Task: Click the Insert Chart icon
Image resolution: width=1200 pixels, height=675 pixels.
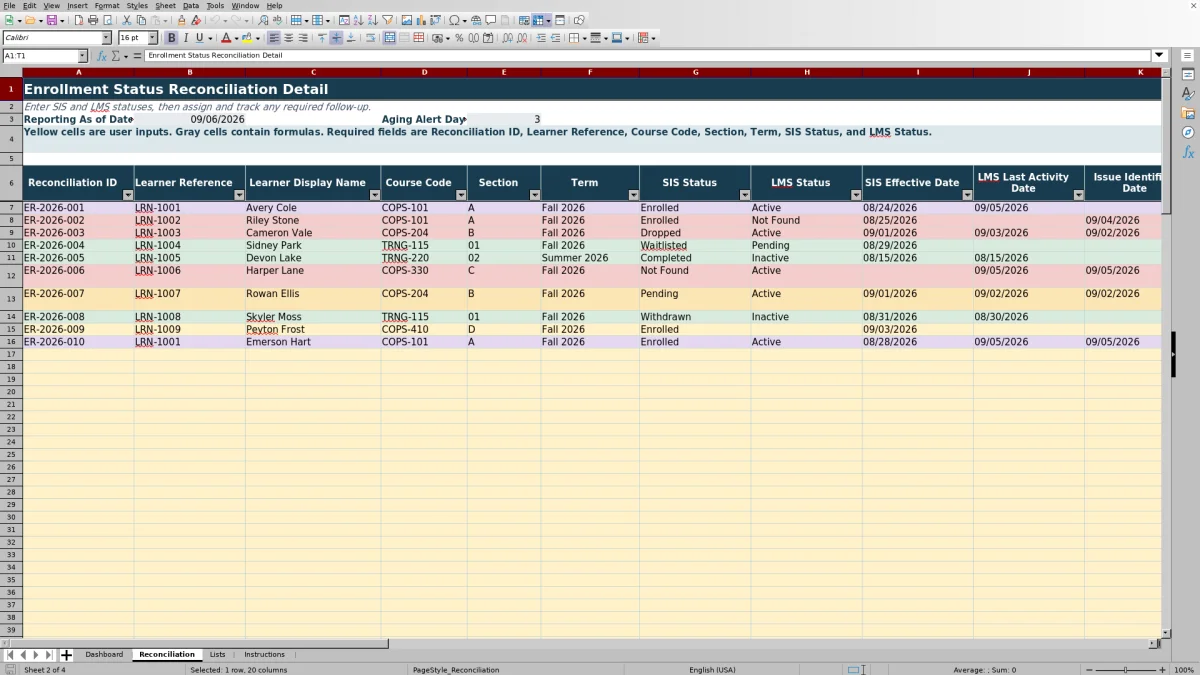Action: pyautogui.click(x=420, y=20)
